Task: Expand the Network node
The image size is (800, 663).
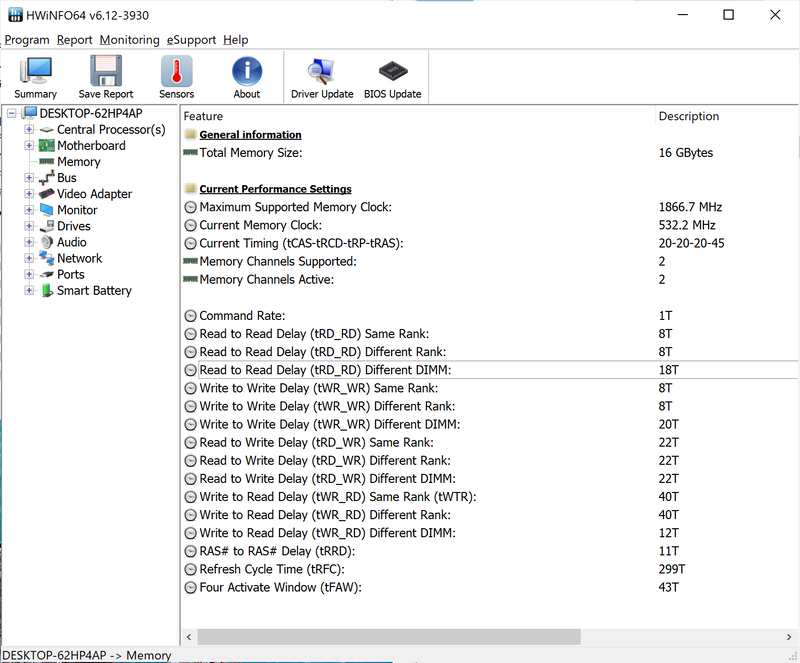Action: point(29,258)
